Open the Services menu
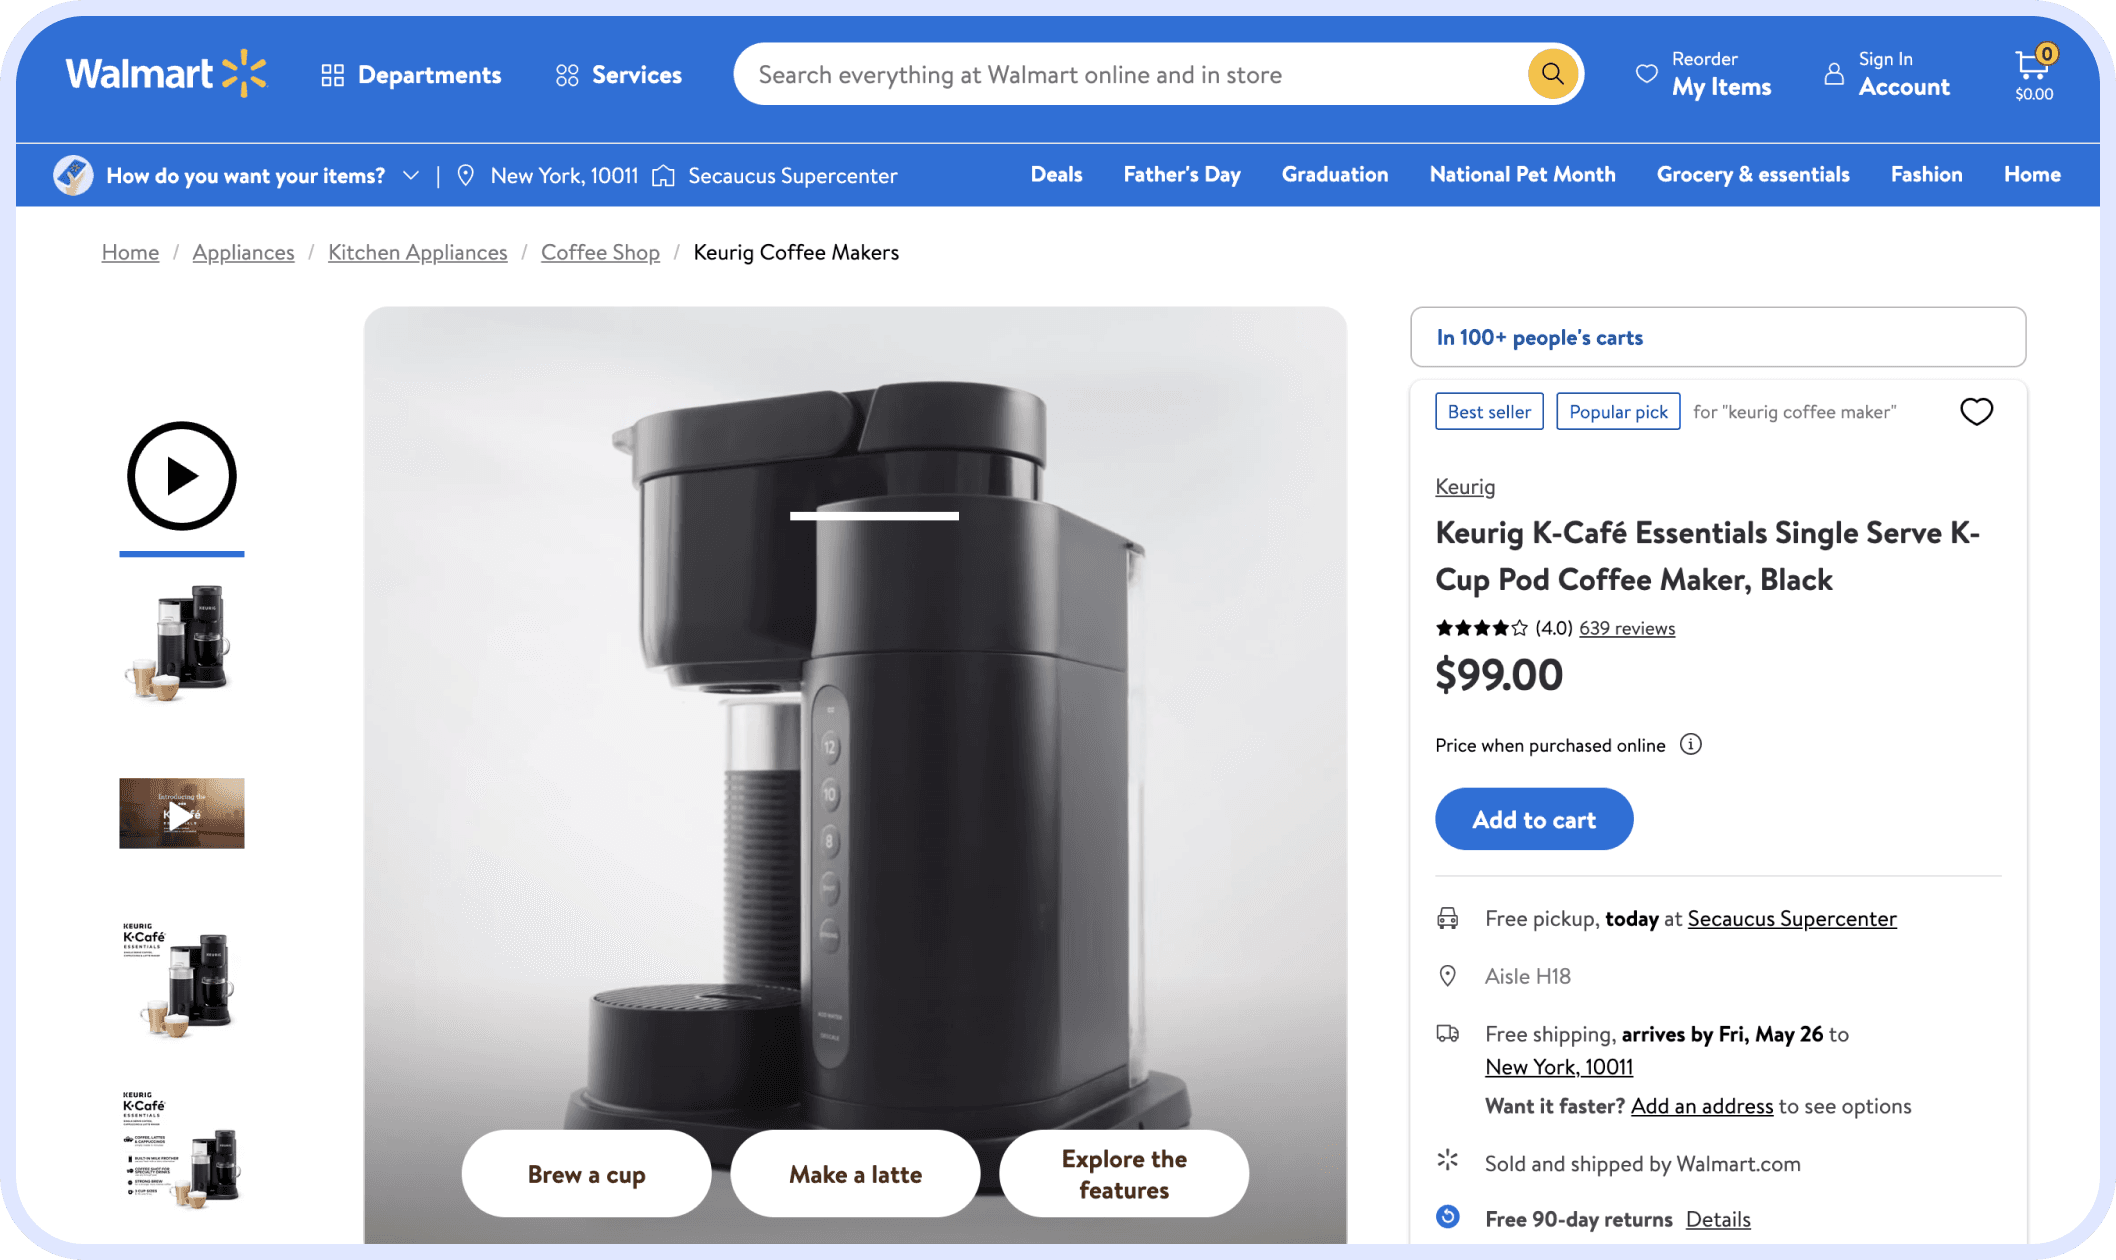The image size is (2116, 1260). (619, 75)
